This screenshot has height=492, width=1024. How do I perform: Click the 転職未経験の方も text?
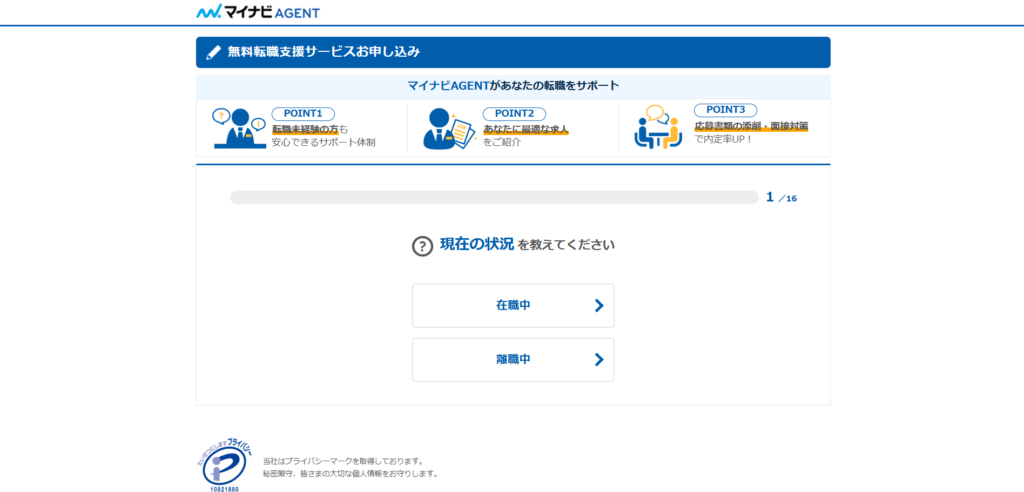tap(310, 129)
